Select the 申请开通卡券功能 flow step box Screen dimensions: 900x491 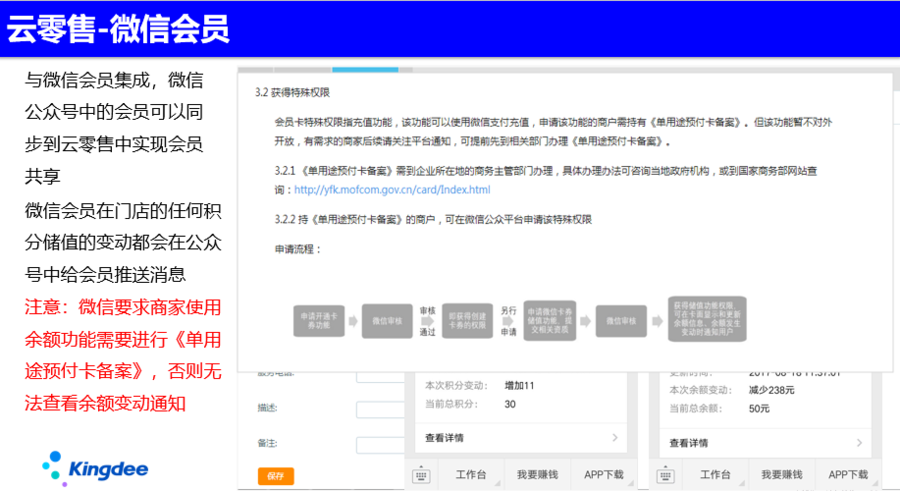tap(319, 320)
